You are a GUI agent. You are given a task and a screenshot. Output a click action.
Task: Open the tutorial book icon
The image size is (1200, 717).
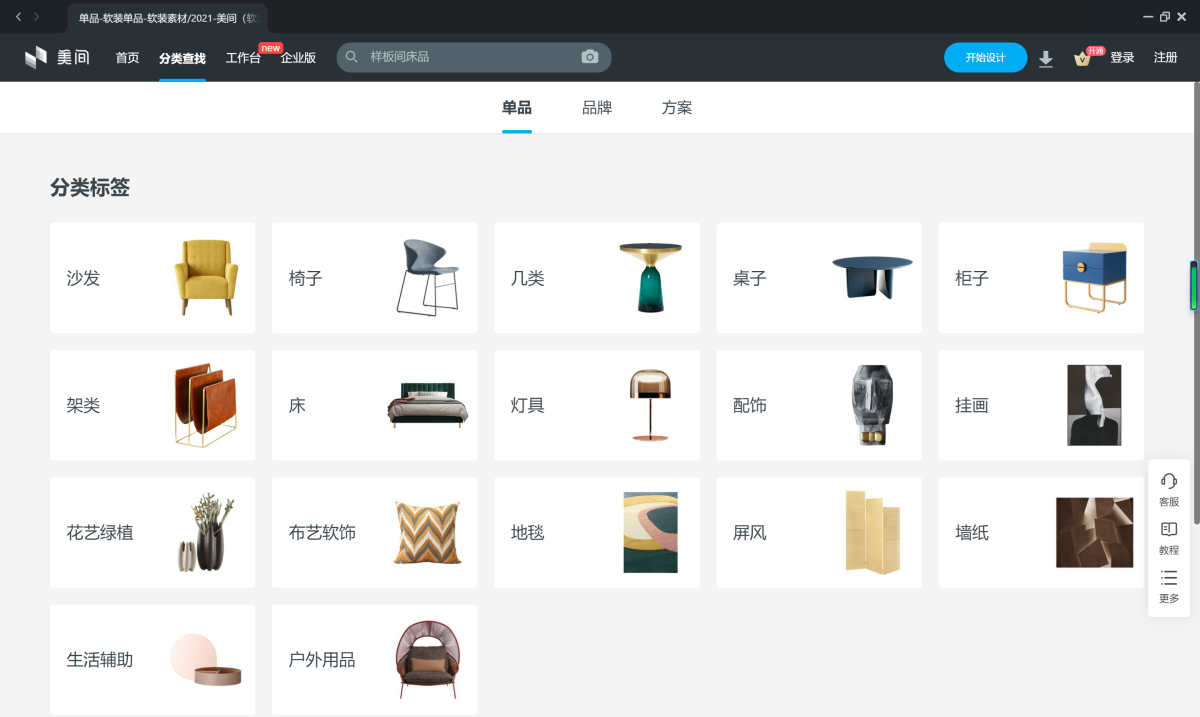point(1168,537)
